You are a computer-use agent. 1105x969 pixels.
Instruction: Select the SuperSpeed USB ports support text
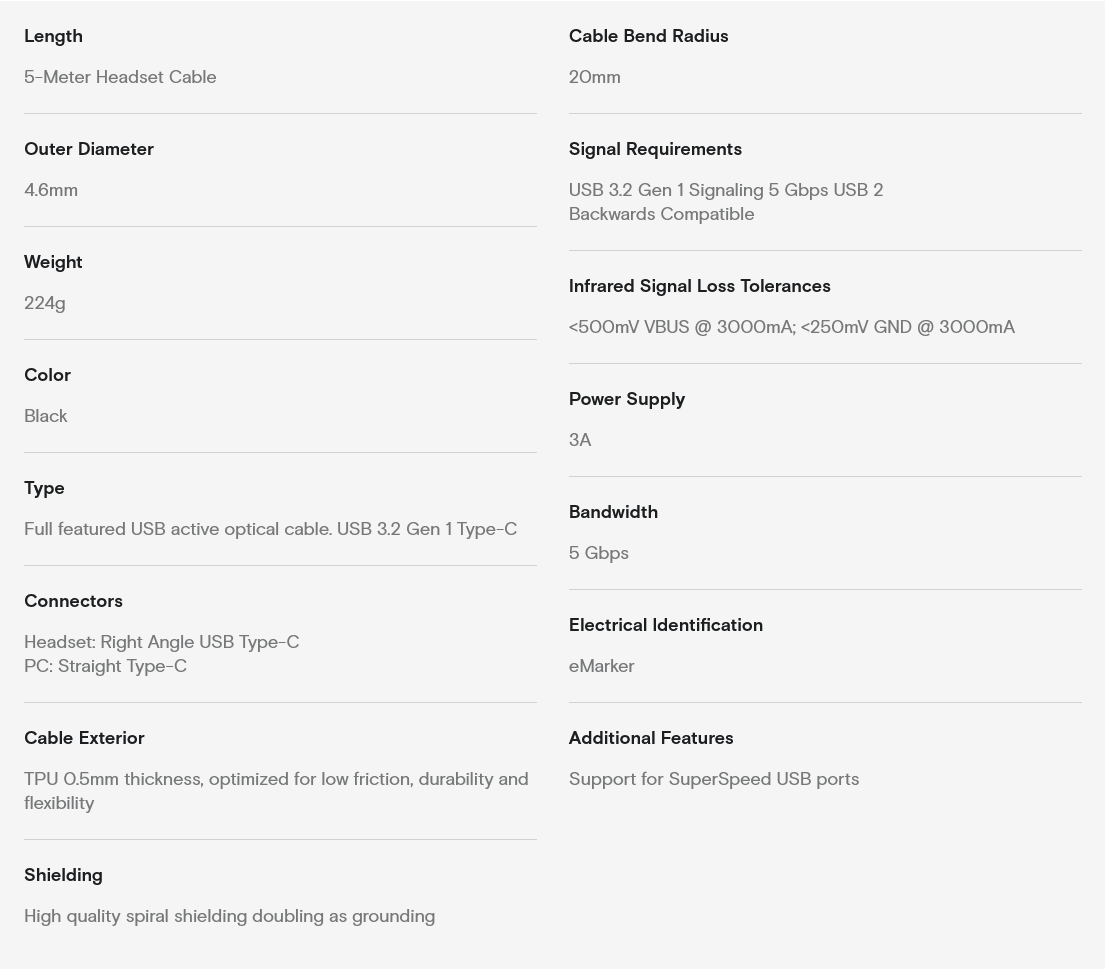tap(713, 779)
